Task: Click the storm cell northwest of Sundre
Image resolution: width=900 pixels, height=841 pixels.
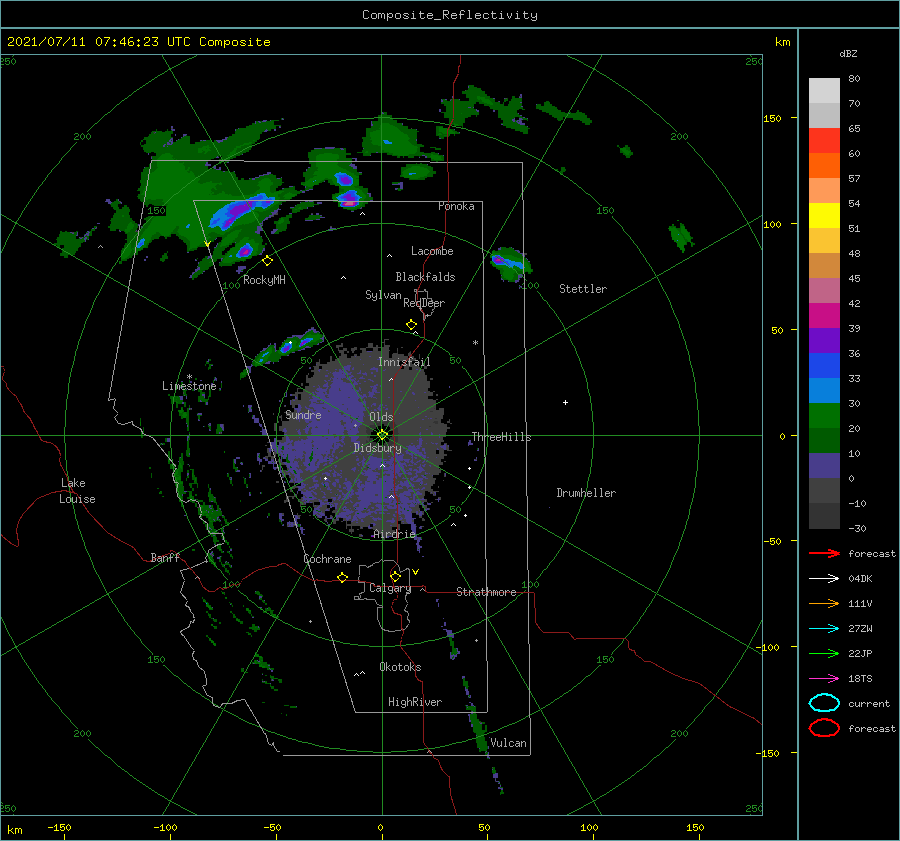Action: click(285, 347)
